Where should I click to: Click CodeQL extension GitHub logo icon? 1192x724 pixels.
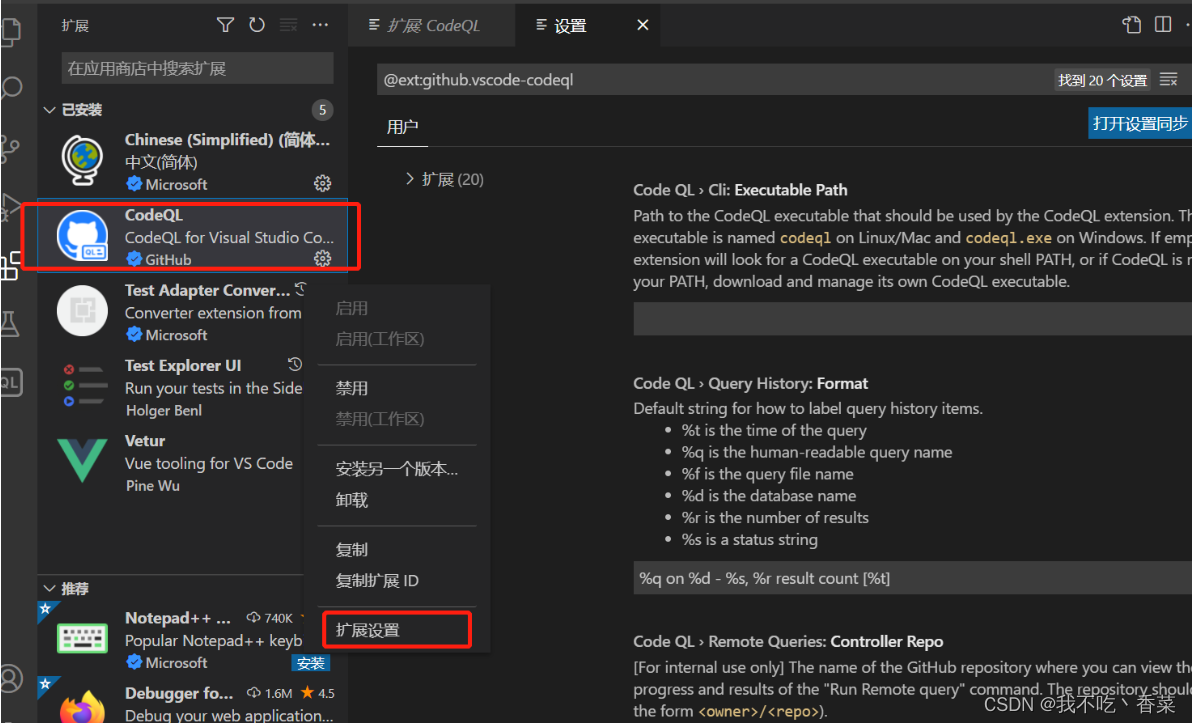click(82, 236)
